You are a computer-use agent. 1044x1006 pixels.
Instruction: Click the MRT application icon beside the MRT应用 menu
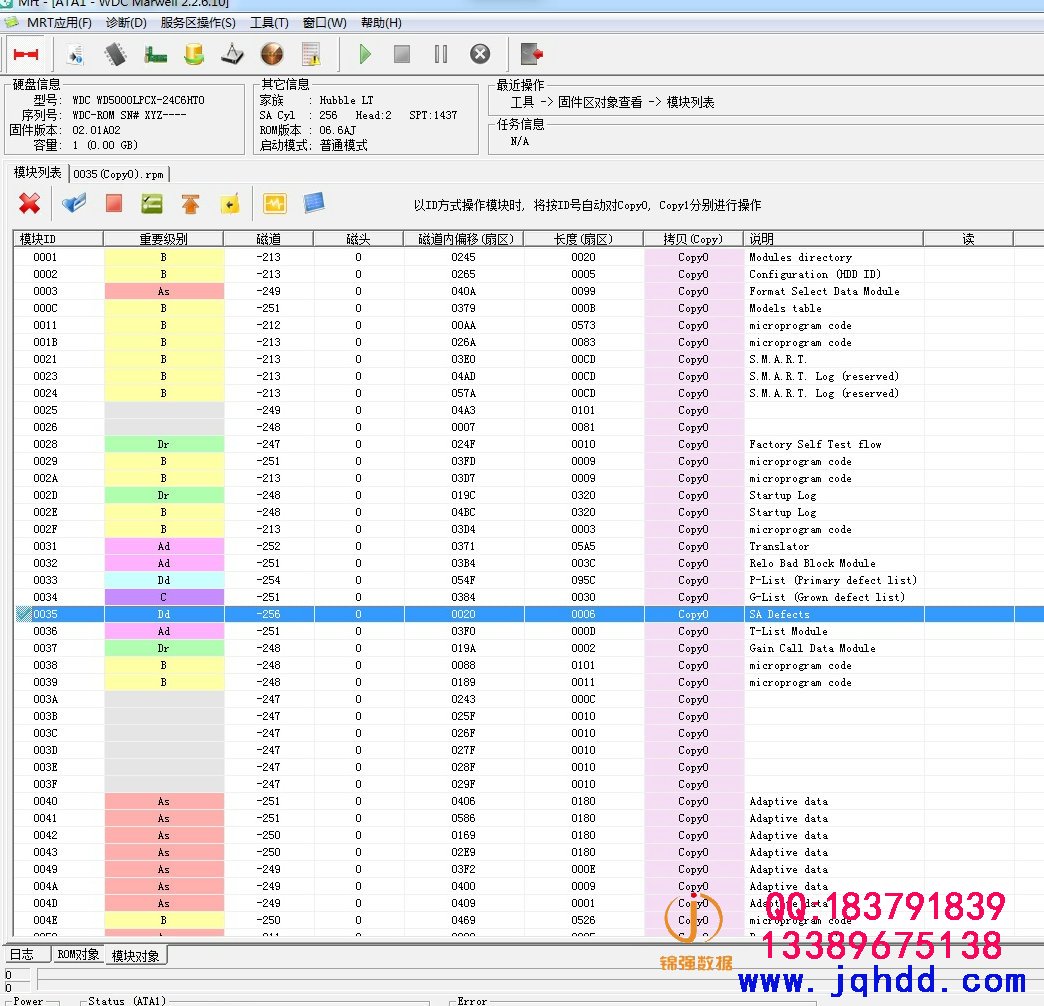coord(11,23)
